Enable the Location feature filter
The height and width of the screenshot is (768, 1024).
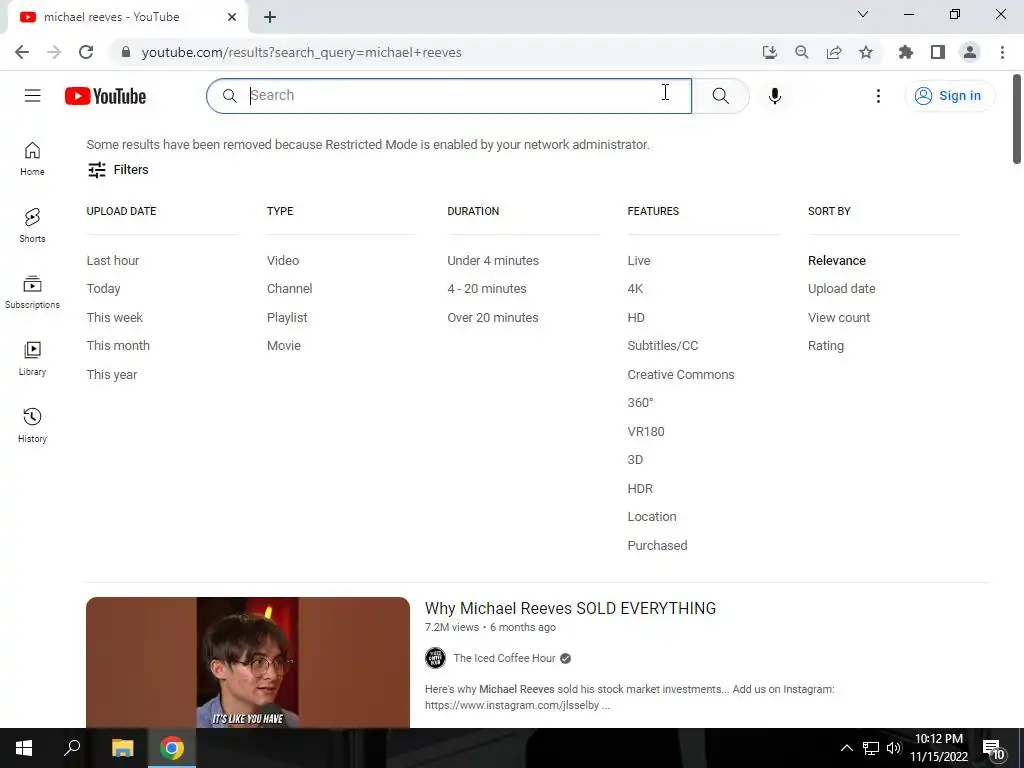point(652,517)
